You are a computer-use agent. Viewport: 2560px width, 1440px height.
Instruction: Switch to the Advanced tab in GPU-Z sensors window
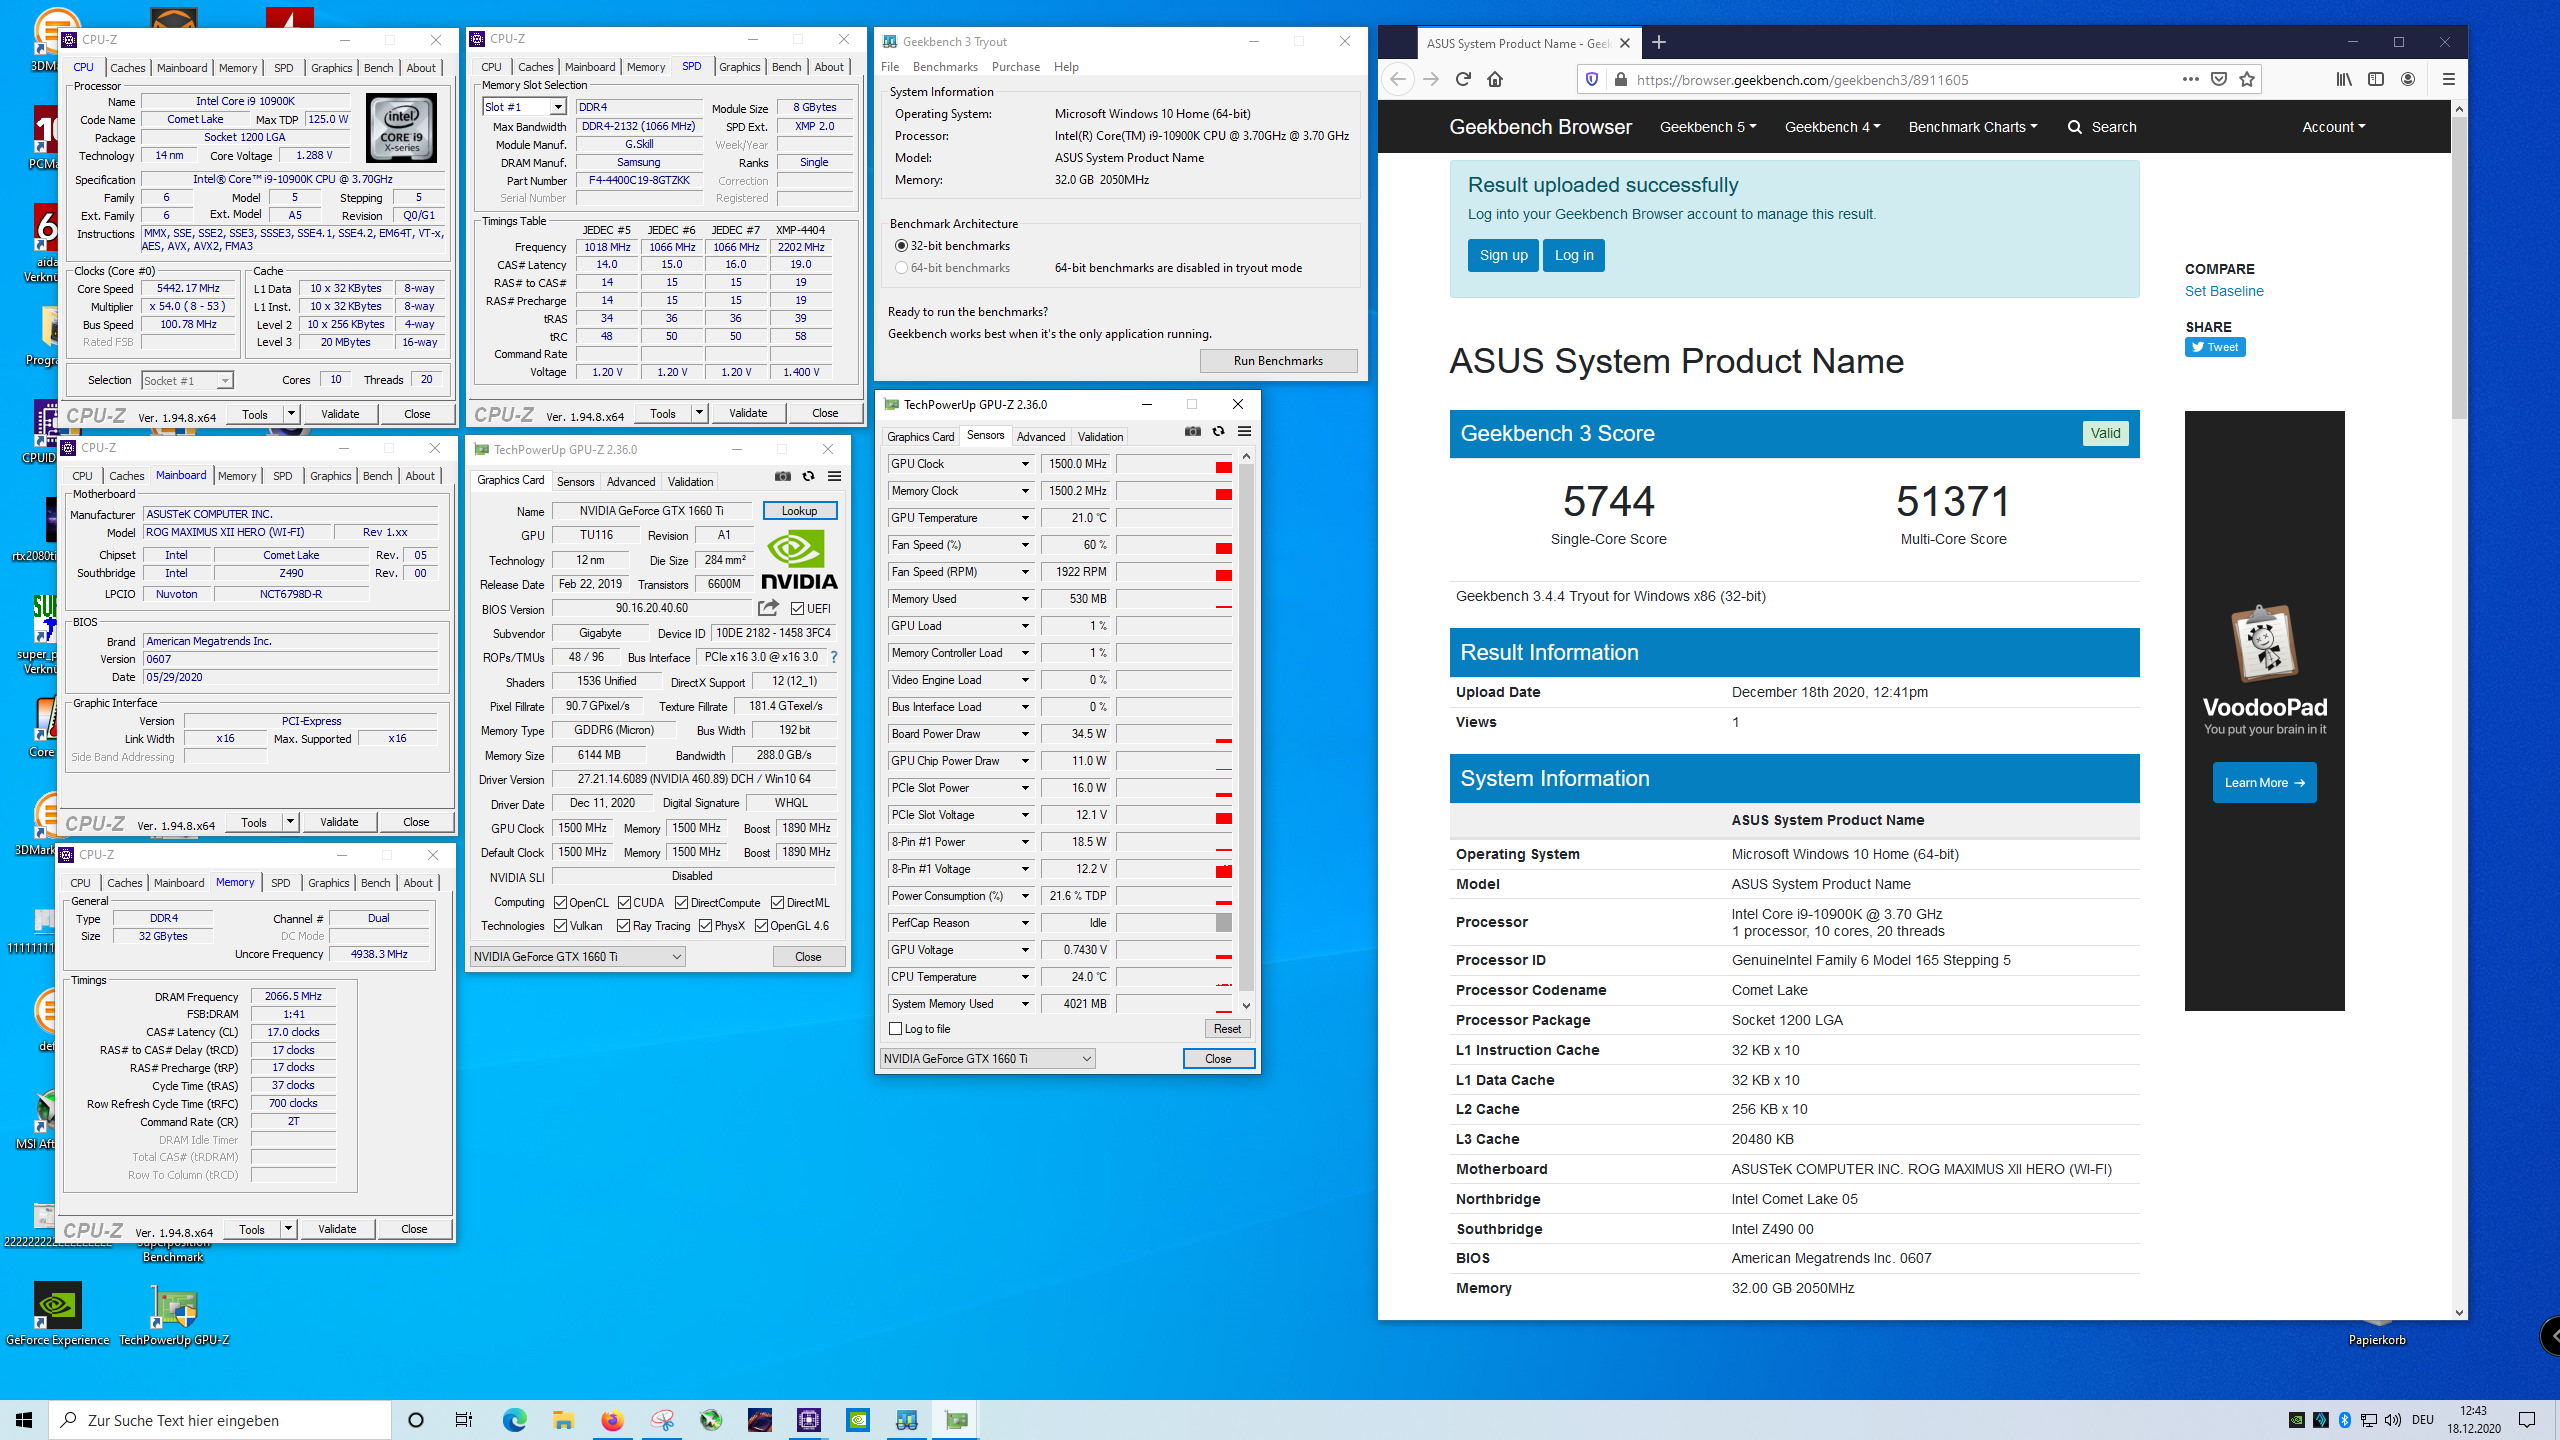point(1041,437)
